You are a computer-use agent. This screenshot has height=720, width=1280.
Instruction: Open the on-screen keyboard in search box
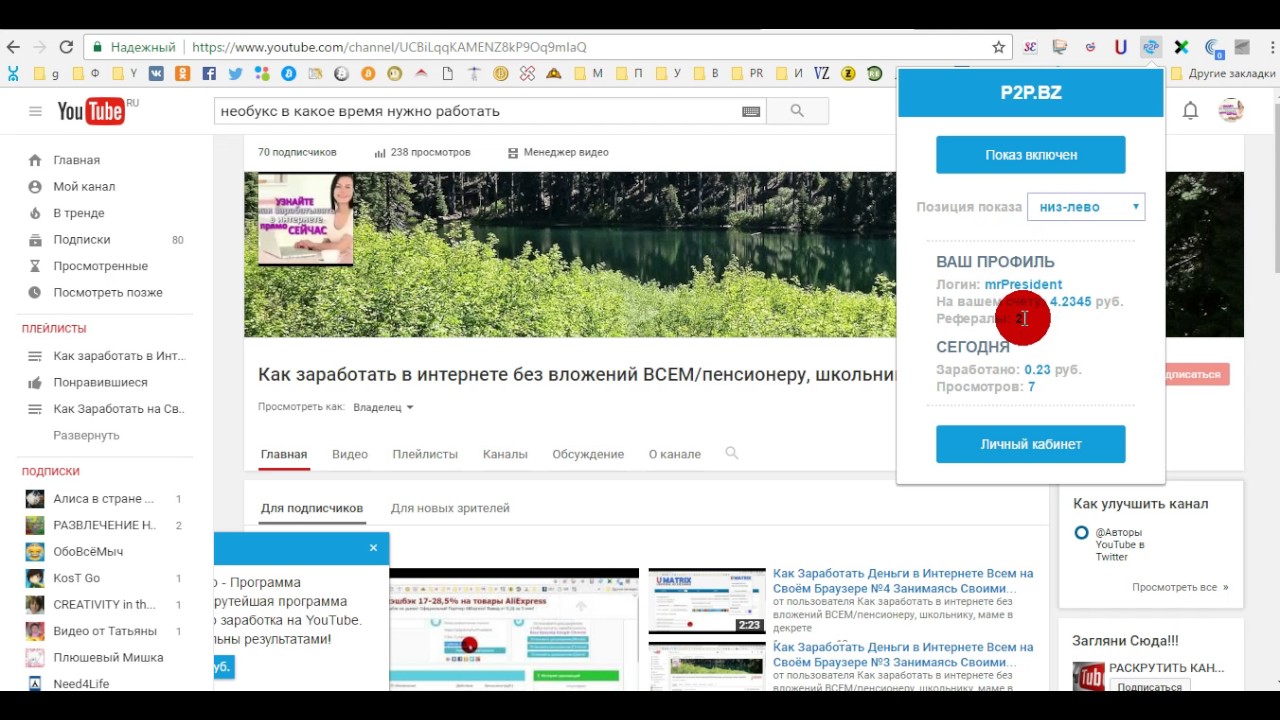point(751,111)
